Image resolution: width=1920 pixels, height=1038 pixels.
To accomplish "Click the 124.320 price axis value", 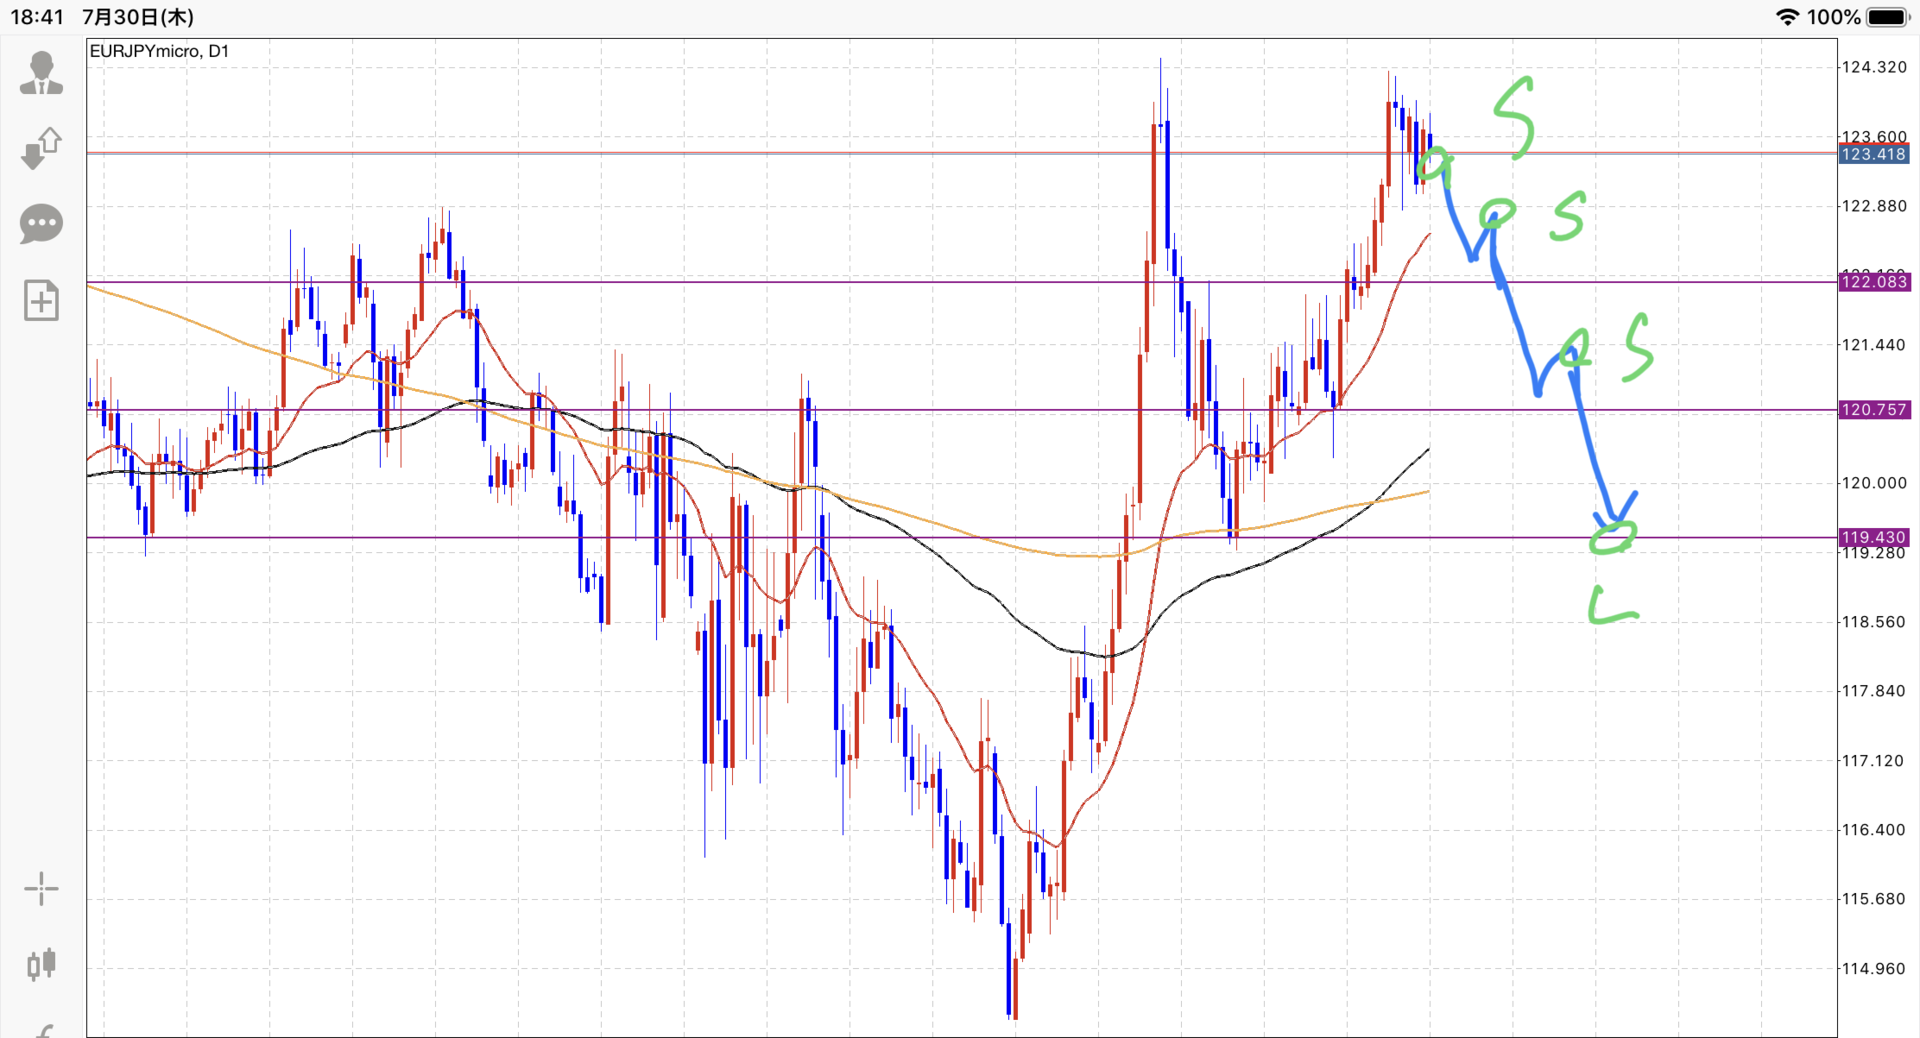I will point(1874,67).
